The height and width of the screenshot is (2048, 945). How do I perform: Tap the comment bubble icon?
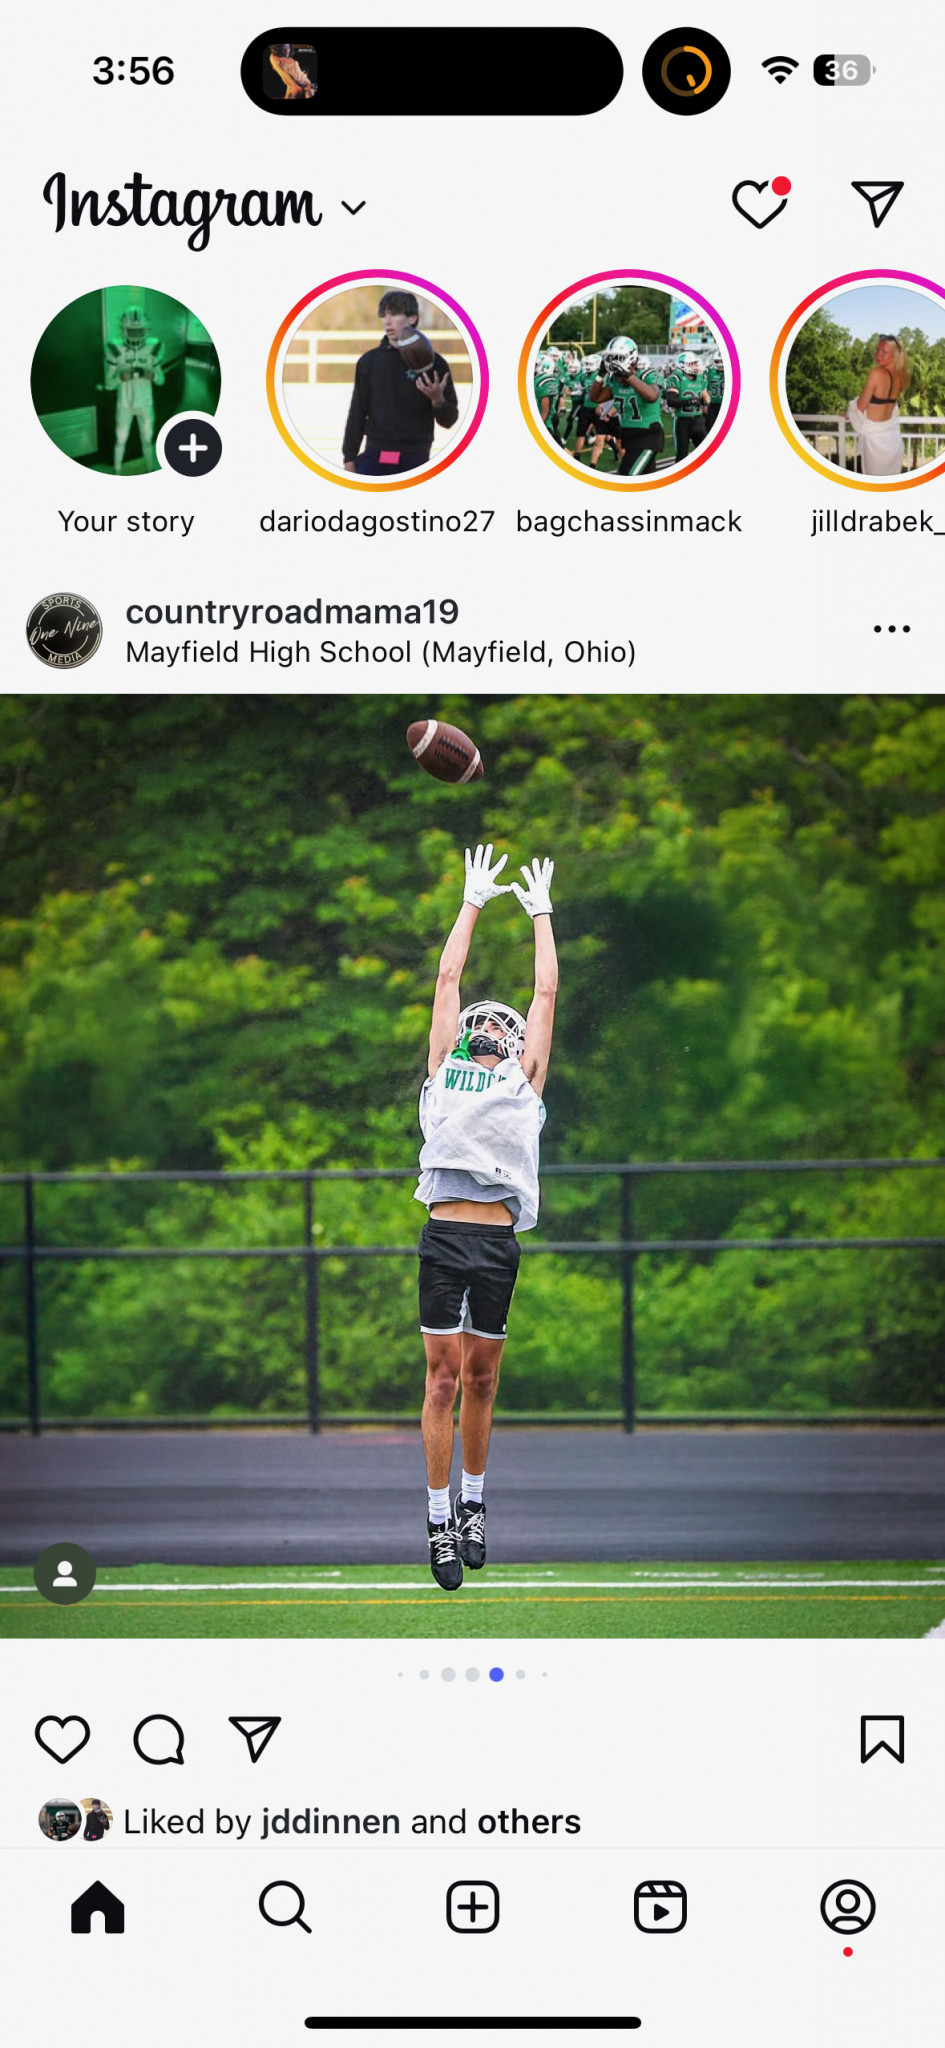click(159, 1739)
